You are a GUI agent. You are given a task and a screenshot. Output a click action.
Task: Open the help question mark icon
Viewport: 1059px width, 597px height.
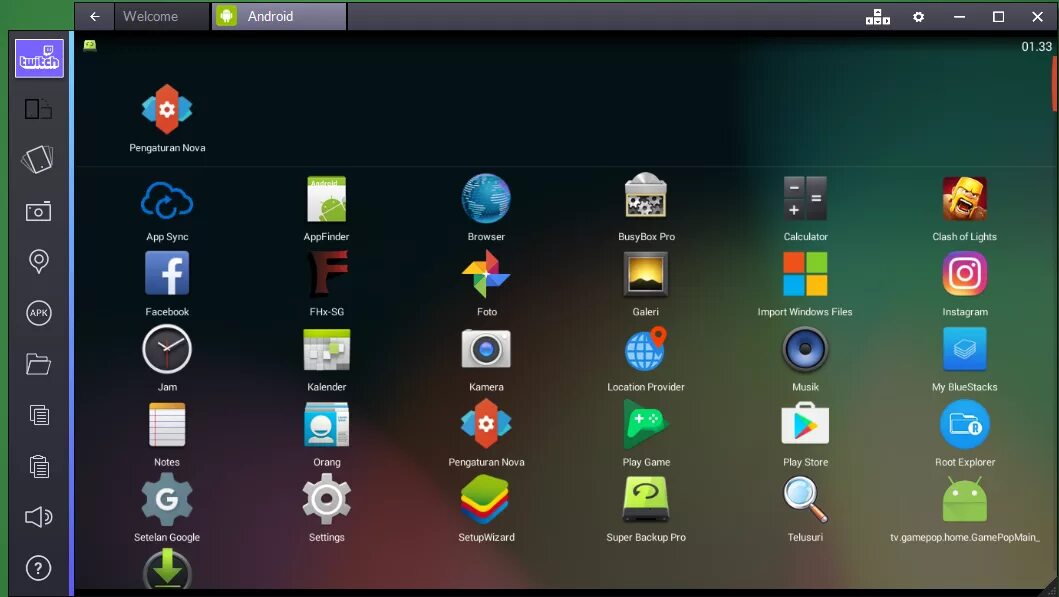(x=38, y=568)
